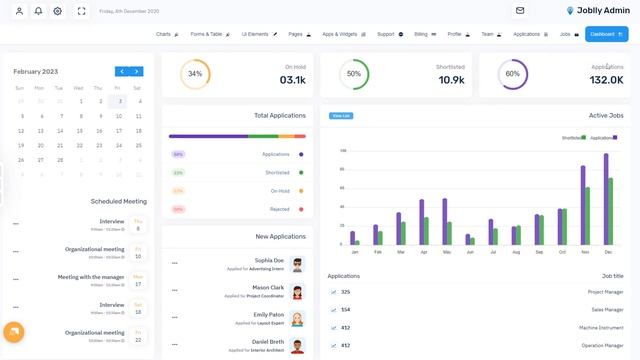Image resolution: width=640 pixels, height=360 pixels.
Task: Select February 15 in calendar
Action: click(x=80, y=131)
